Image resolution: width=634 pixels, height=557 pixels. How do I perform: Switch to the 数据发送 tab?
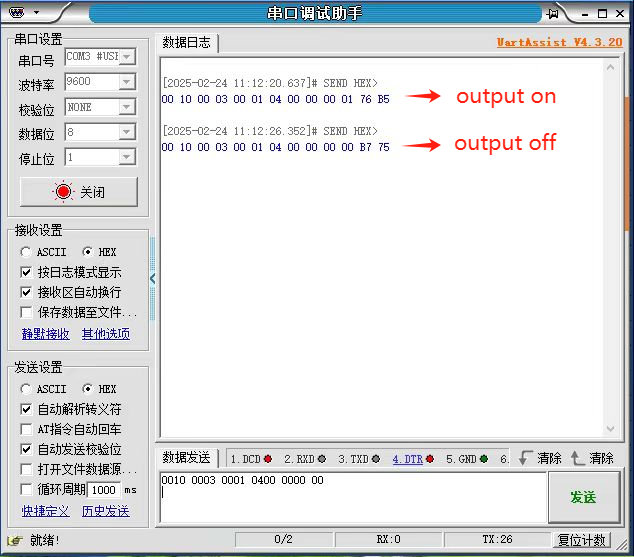coord(186,458)
